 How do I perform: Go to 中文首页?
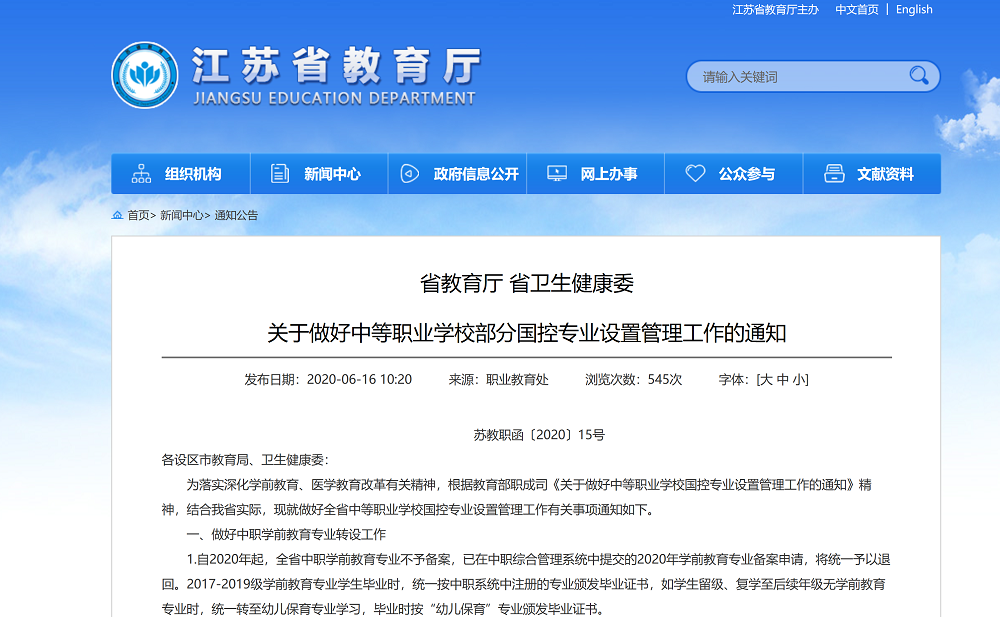(857, 10)
